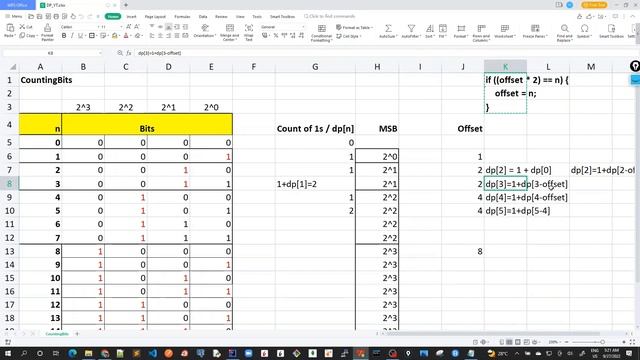640x360 pixels.
Task: Click the AutoSum sigma icon
Action: coord(388,28)
